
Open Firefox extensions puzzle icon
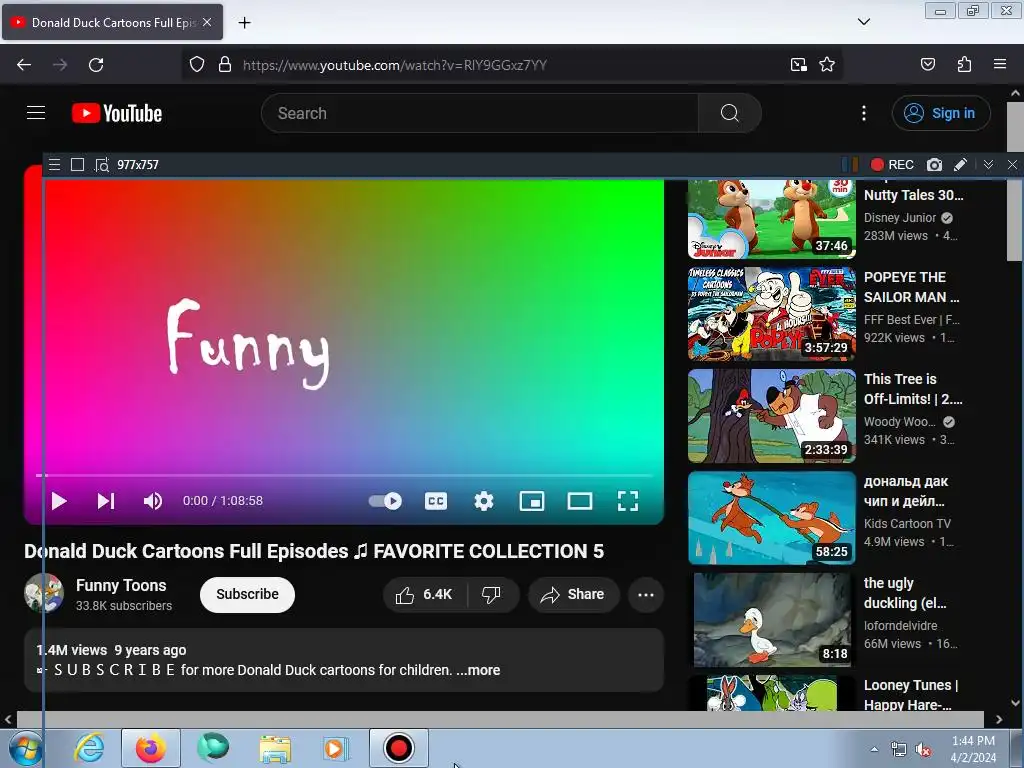[964, 65]
